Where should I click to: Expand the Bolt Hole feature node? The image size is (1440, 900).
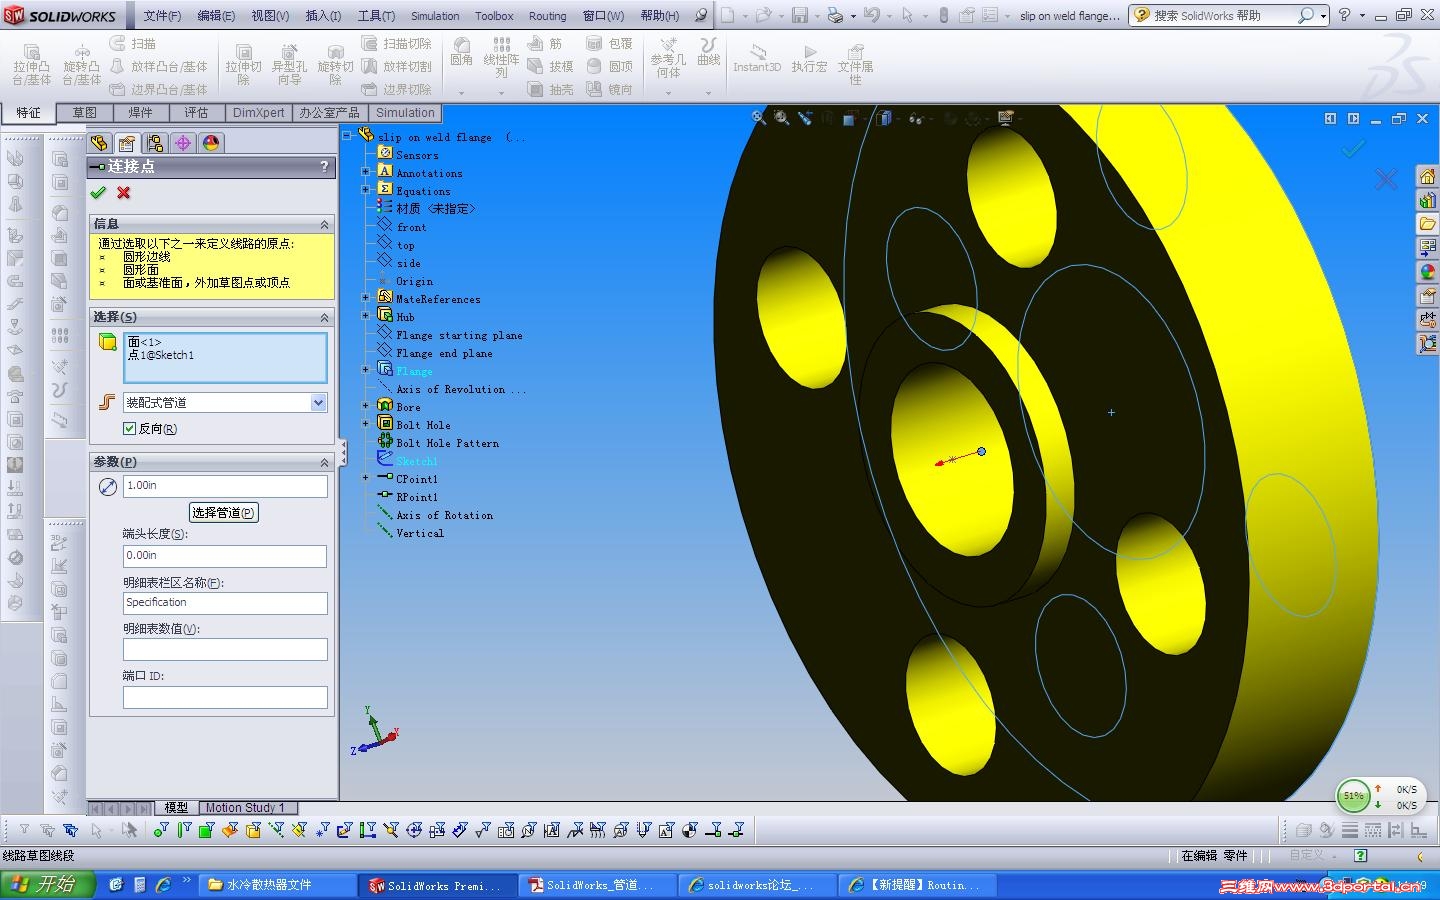coord(366,425)
